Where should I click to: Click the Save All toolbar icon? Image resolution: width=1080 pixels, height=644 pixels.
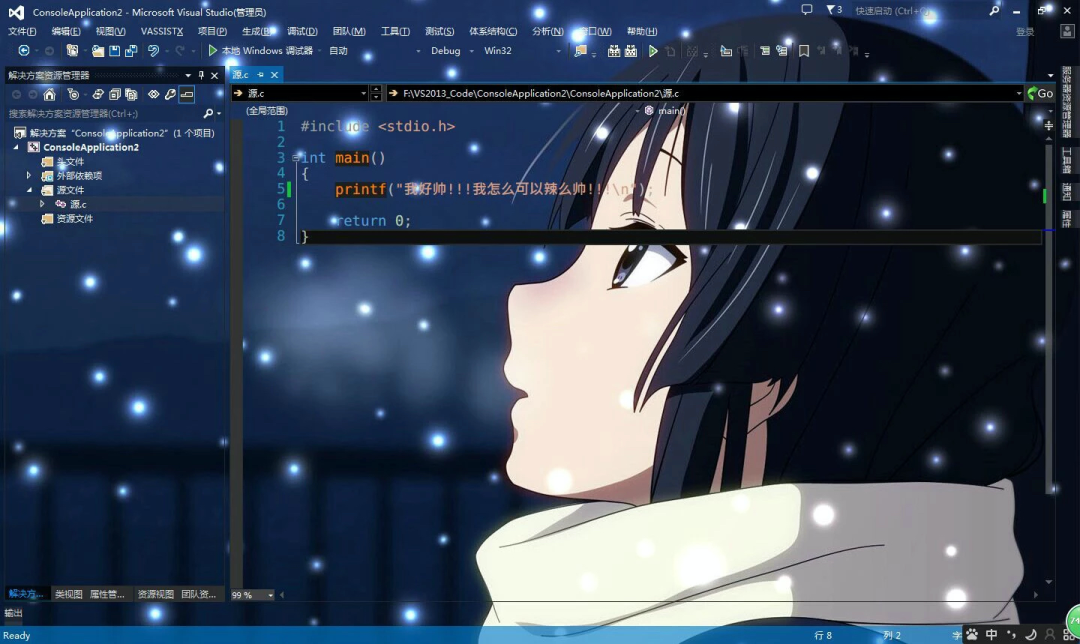[131, 51]
